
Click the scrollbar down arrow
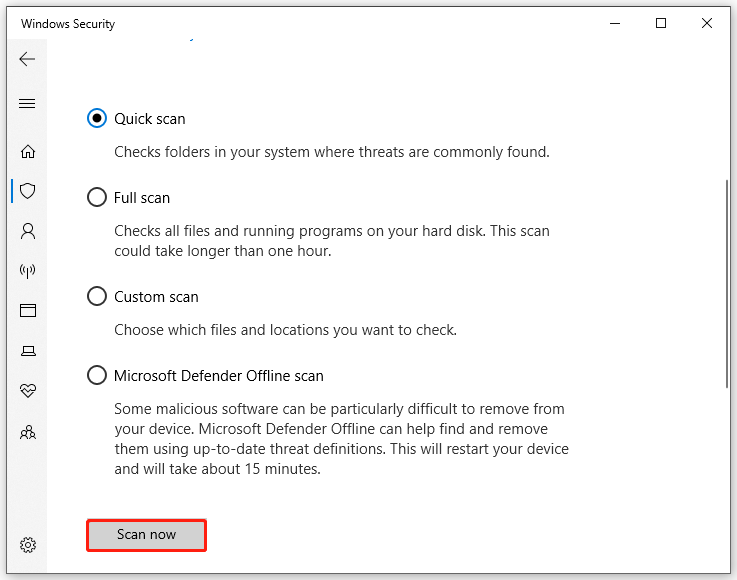(727, 565)
